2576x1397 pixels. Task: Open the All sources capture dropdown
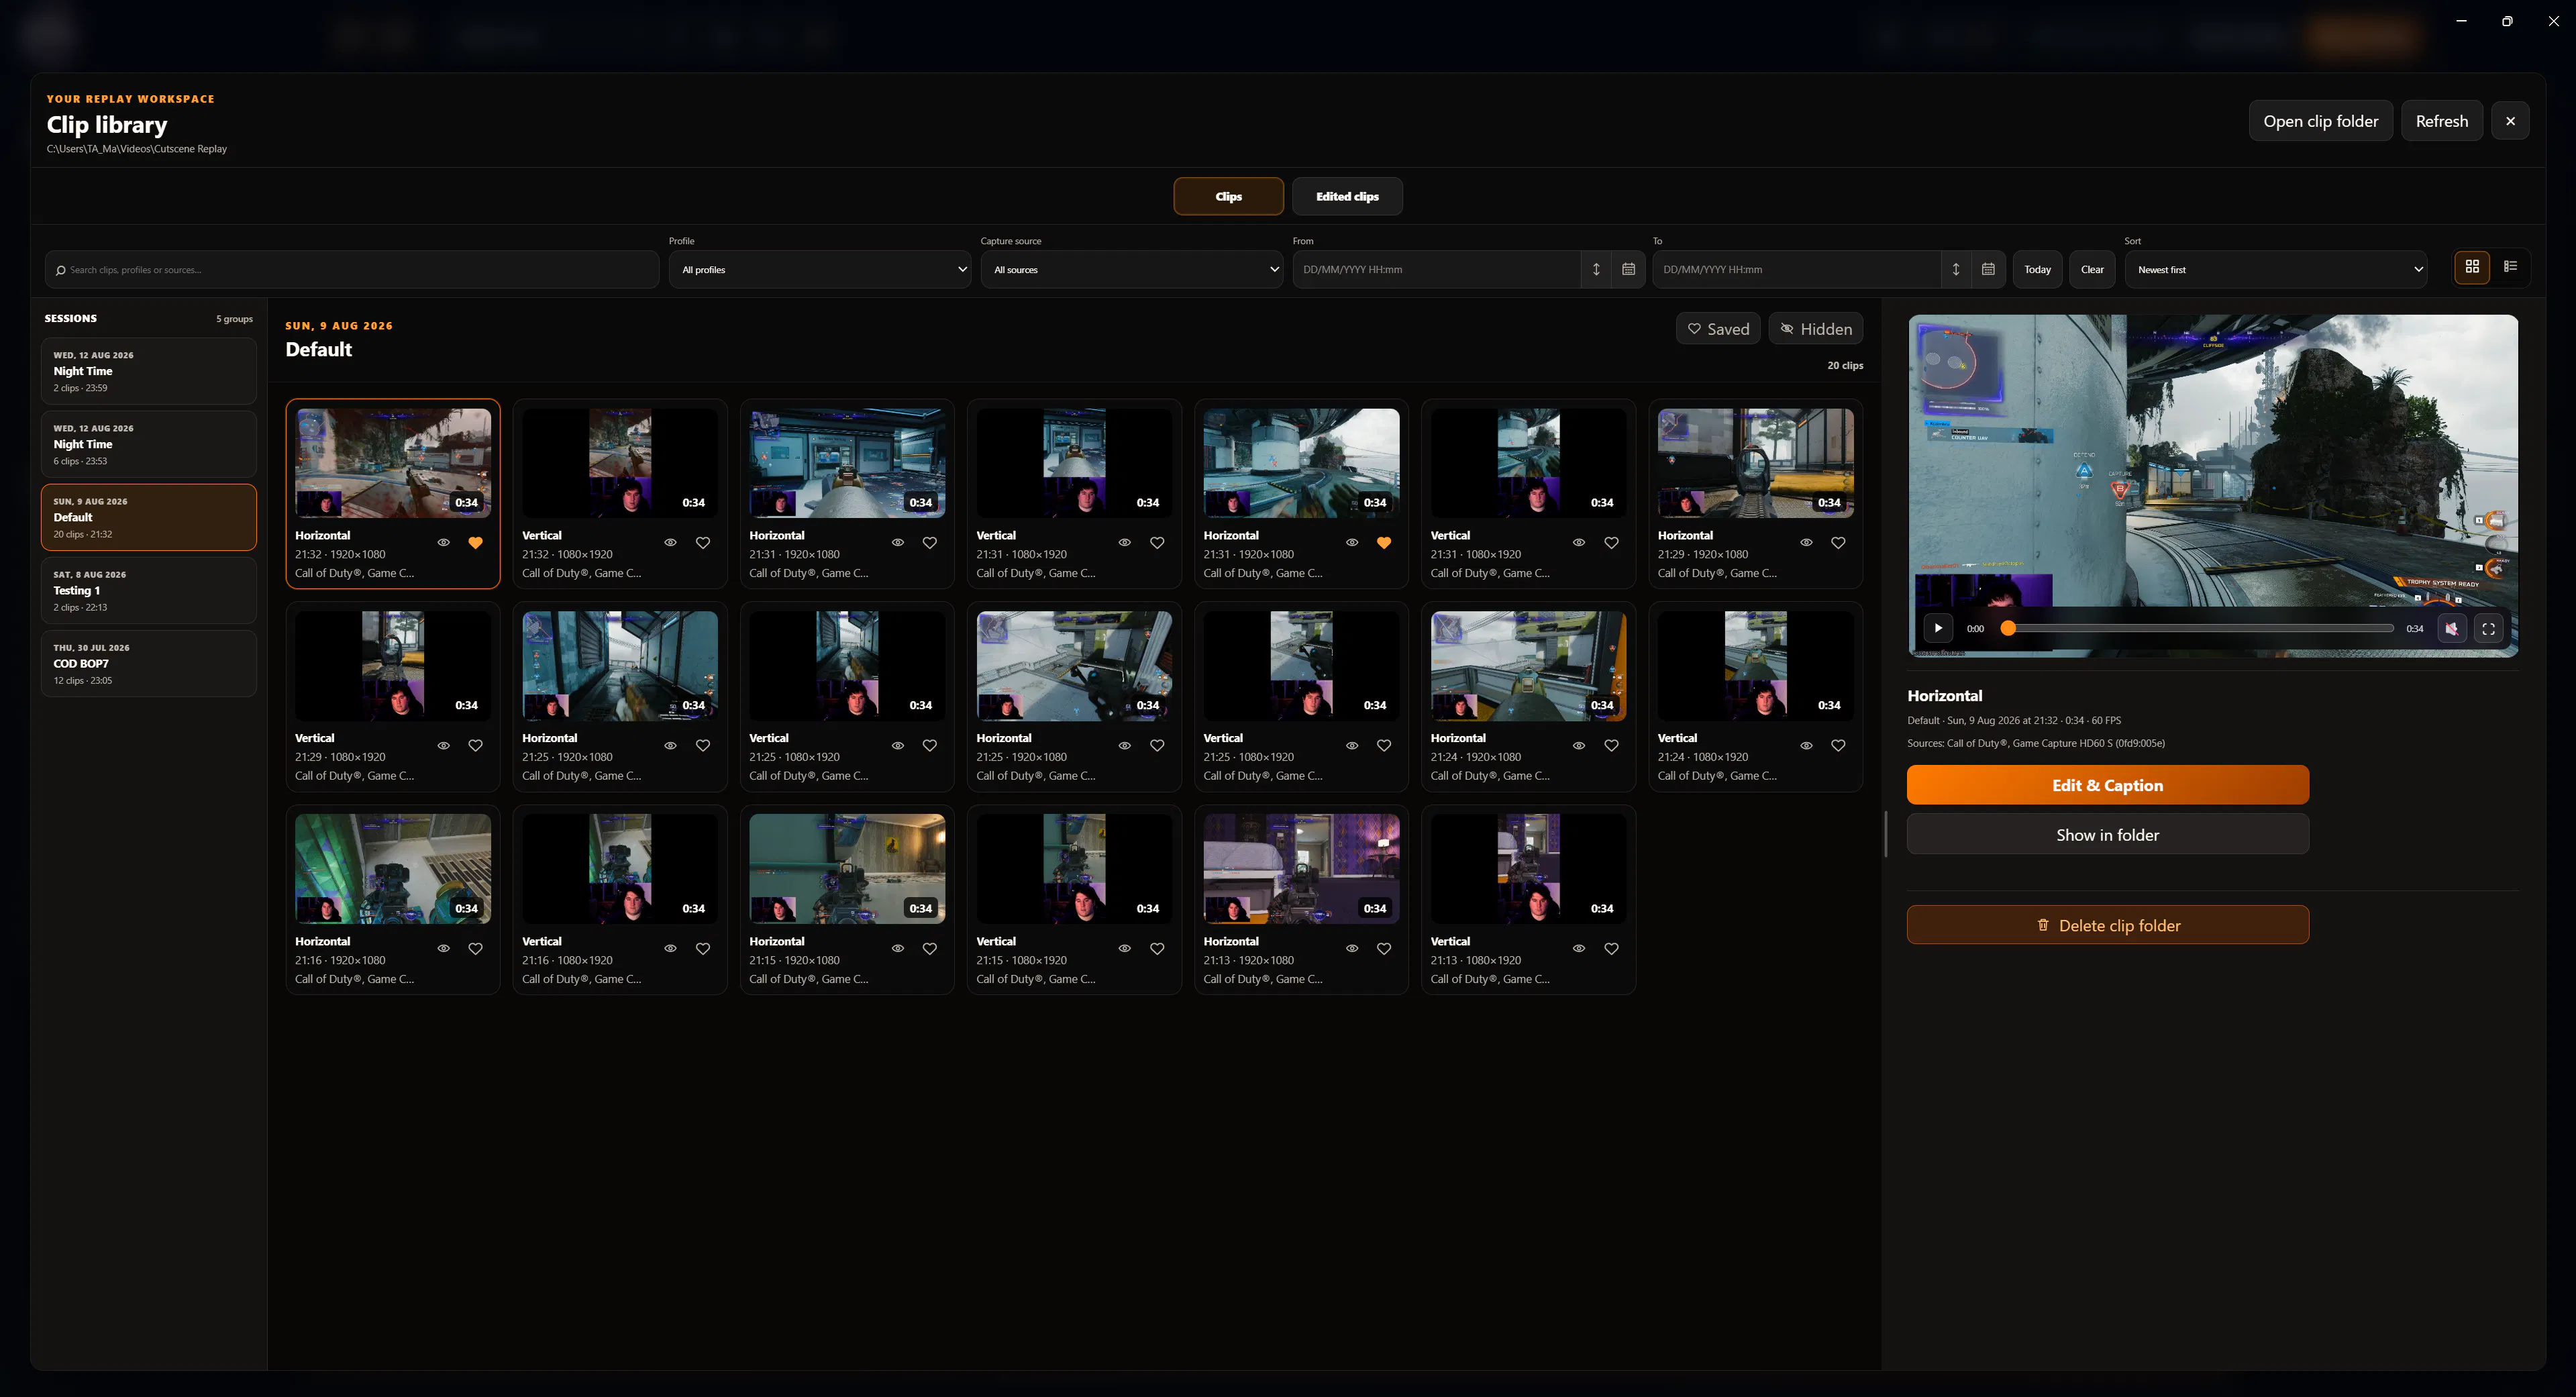(1132, 270)
